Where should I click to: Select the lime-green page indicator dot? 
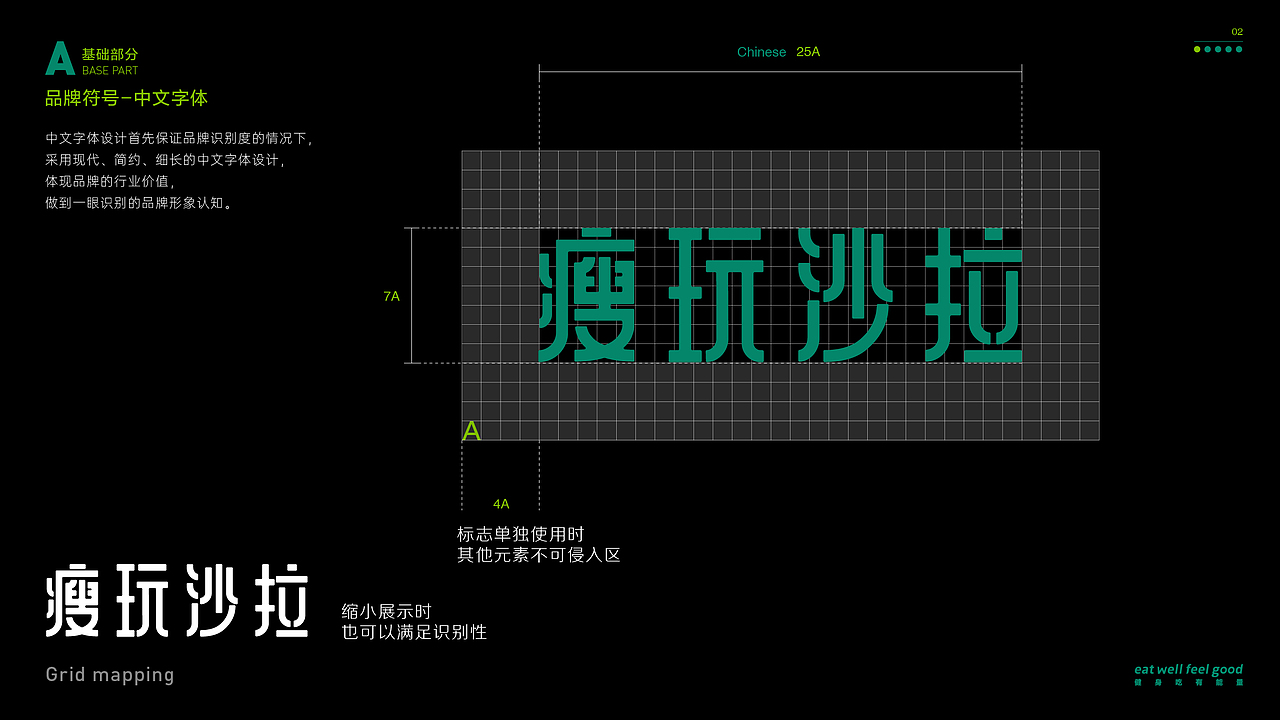[1197, 49]
